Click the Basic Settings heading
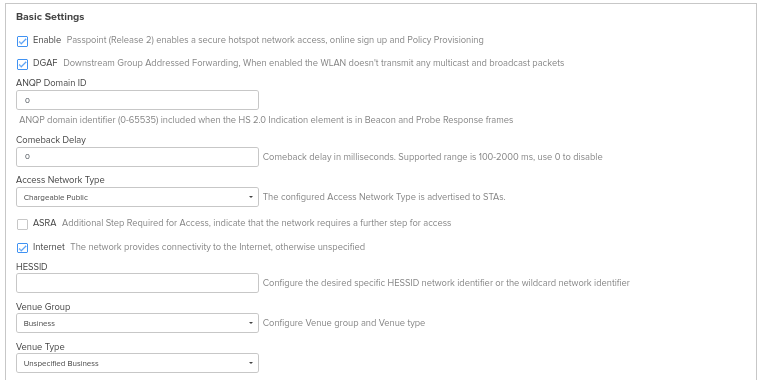757x380 pixels. pos(50,17)
